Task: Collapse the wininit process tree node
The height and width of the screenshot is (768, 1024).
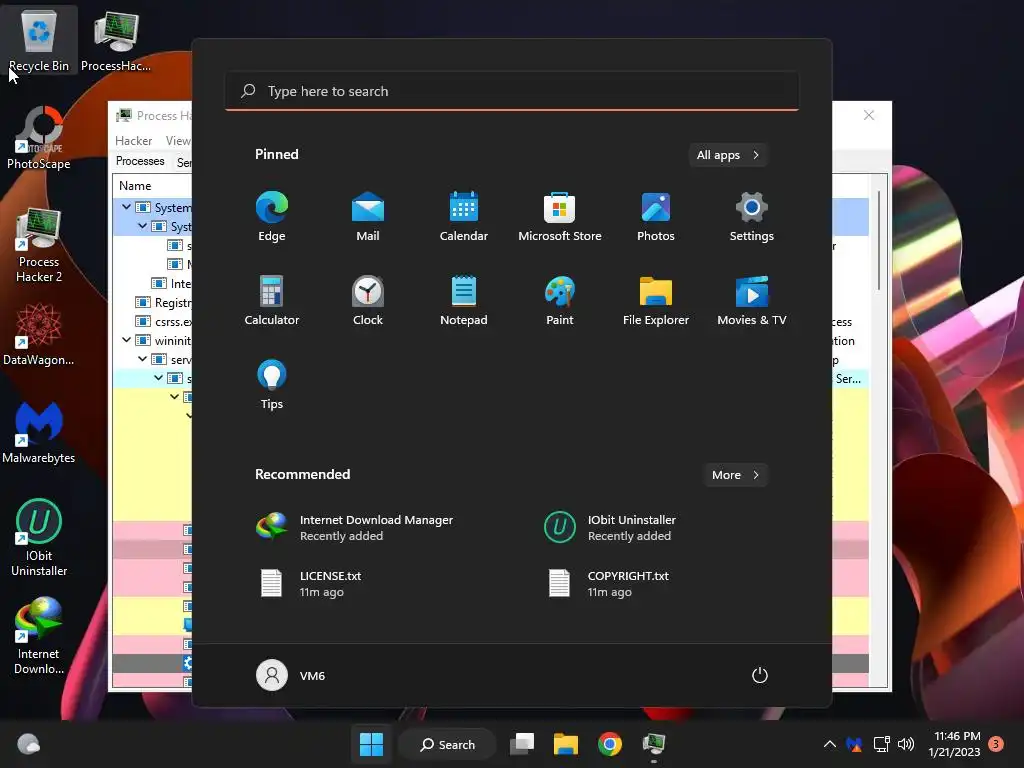Action: click(x=126, y=340)
